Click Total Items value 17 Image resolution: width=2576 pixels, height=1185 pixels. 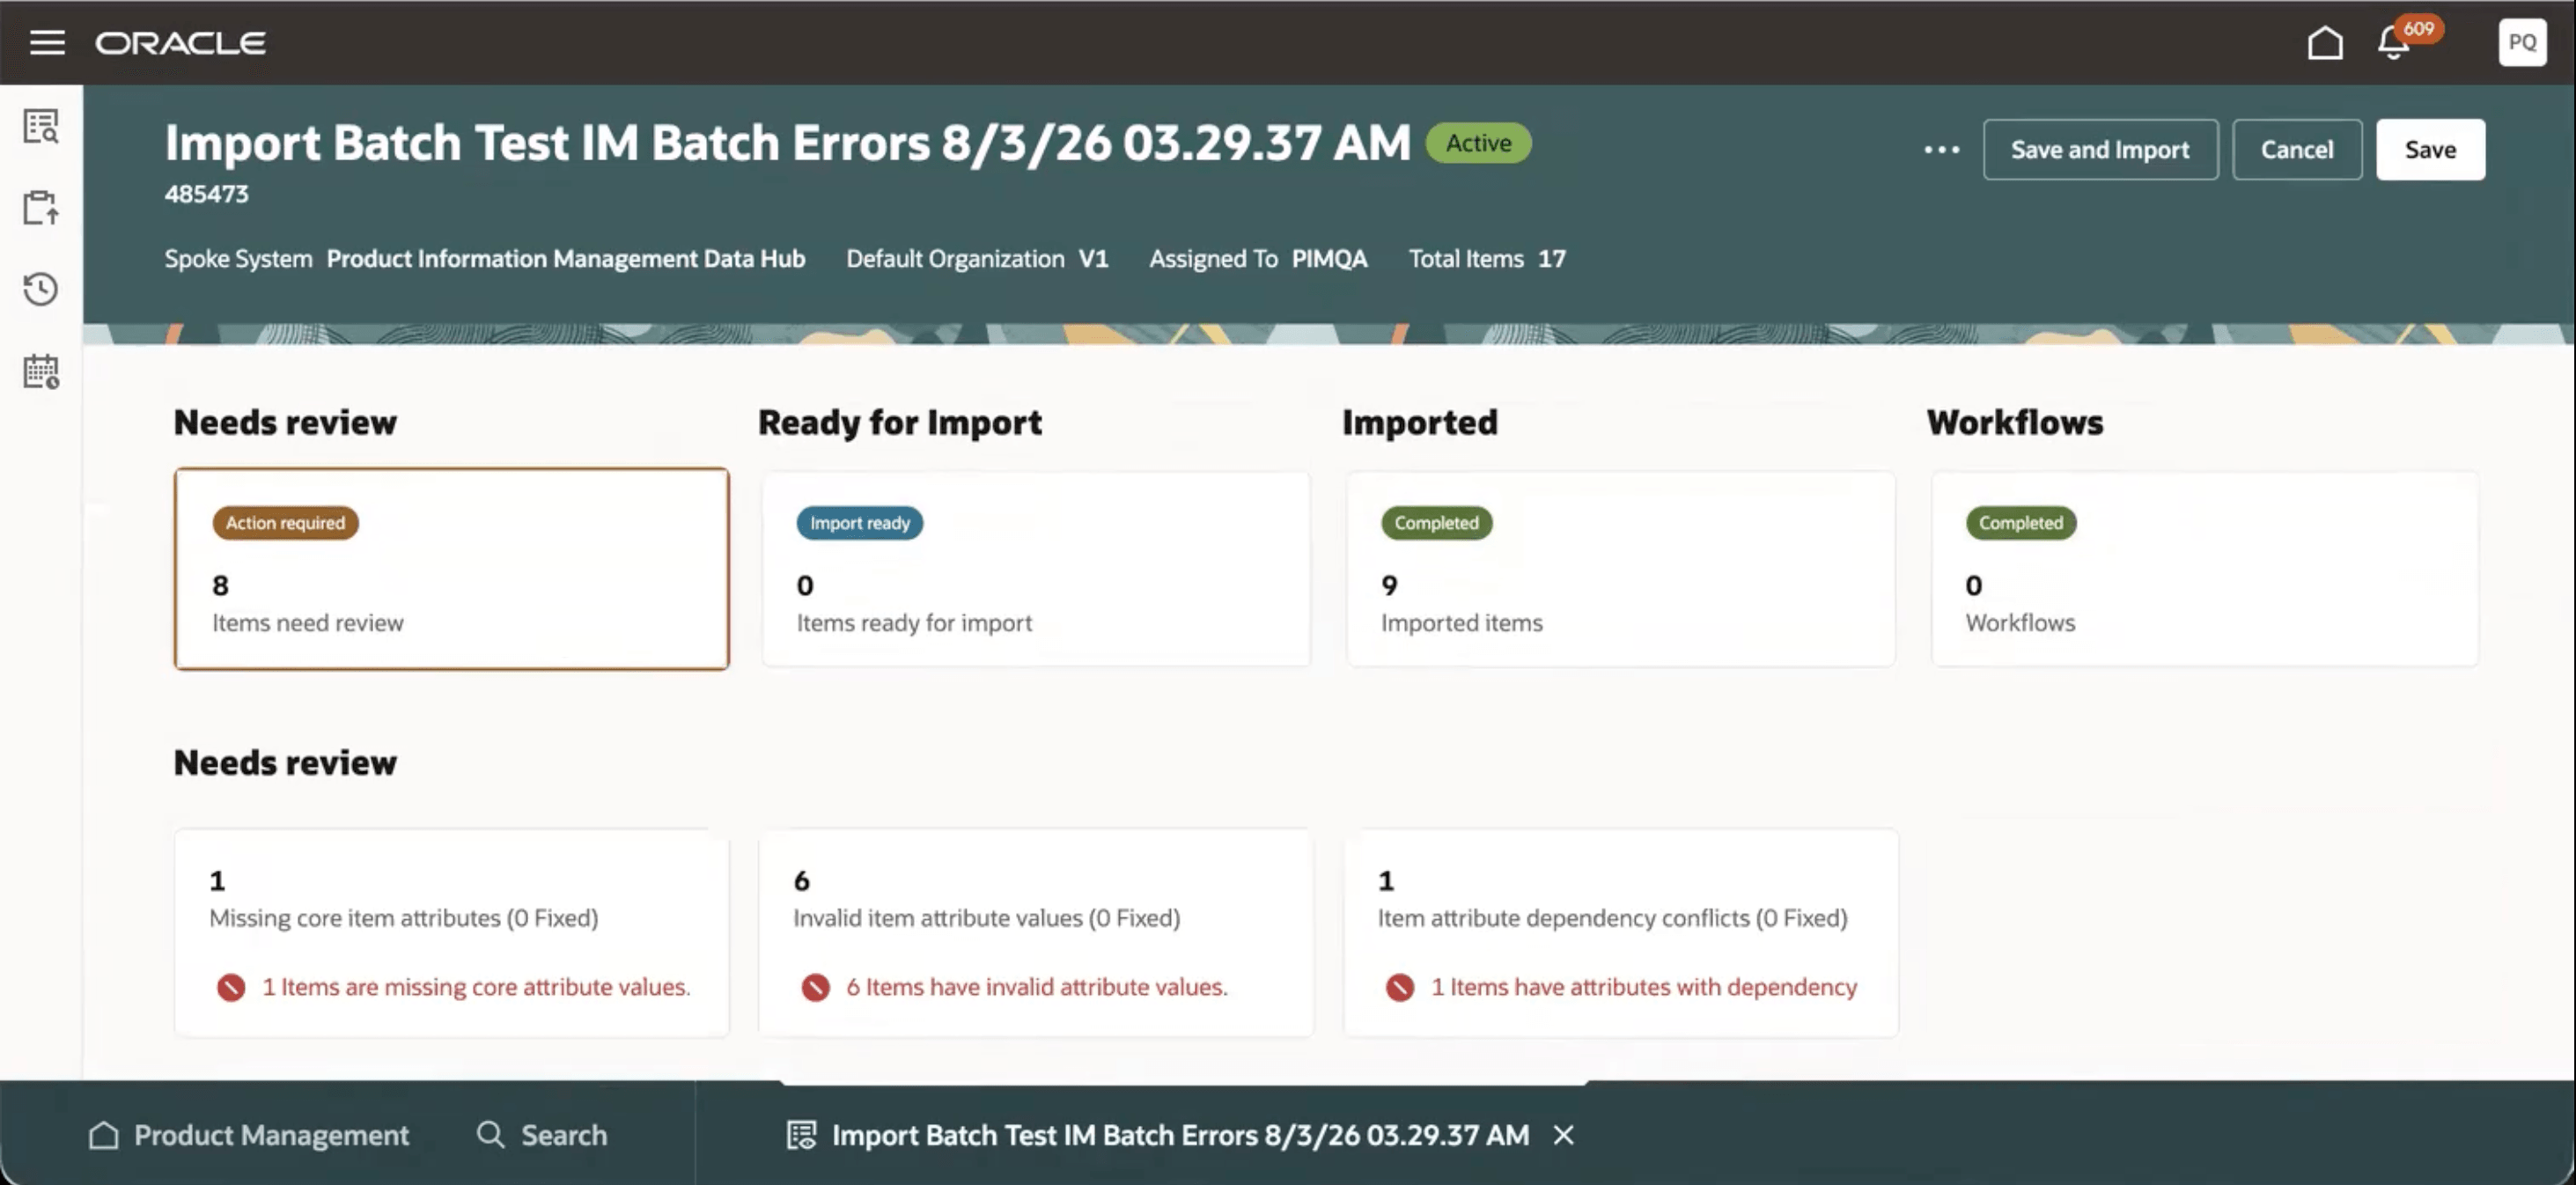[1551, 259]
